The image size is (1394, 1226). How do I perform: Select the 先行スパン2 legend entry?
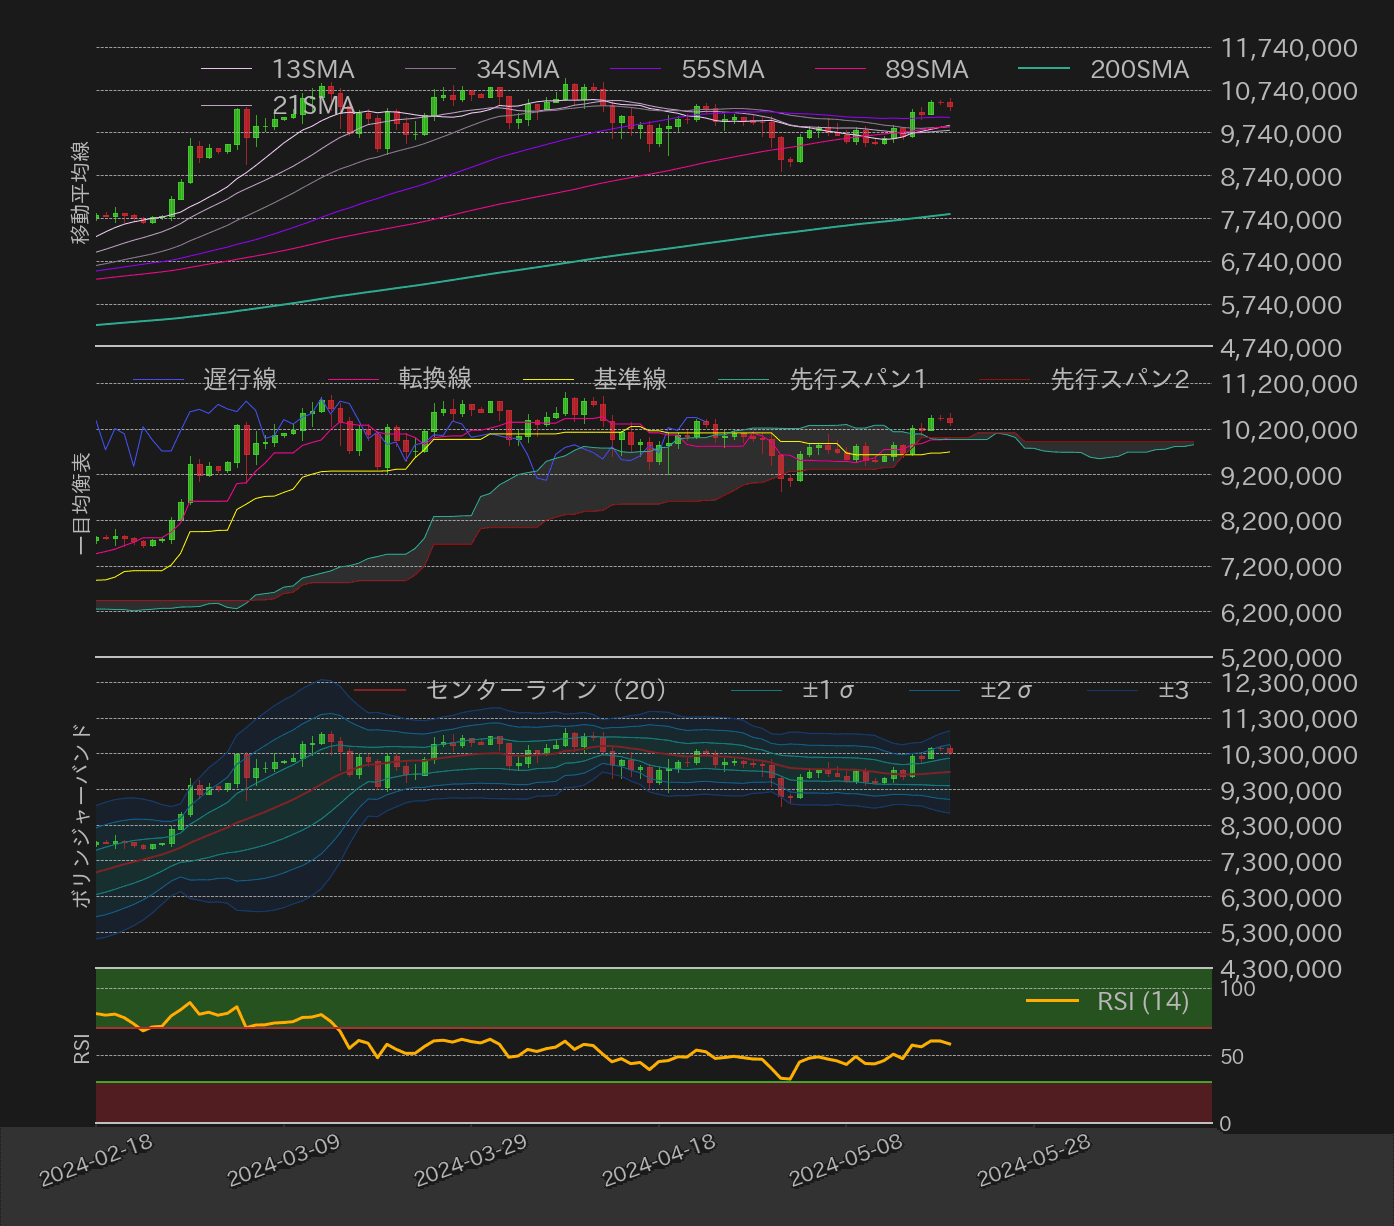[x=1120, y=379]
